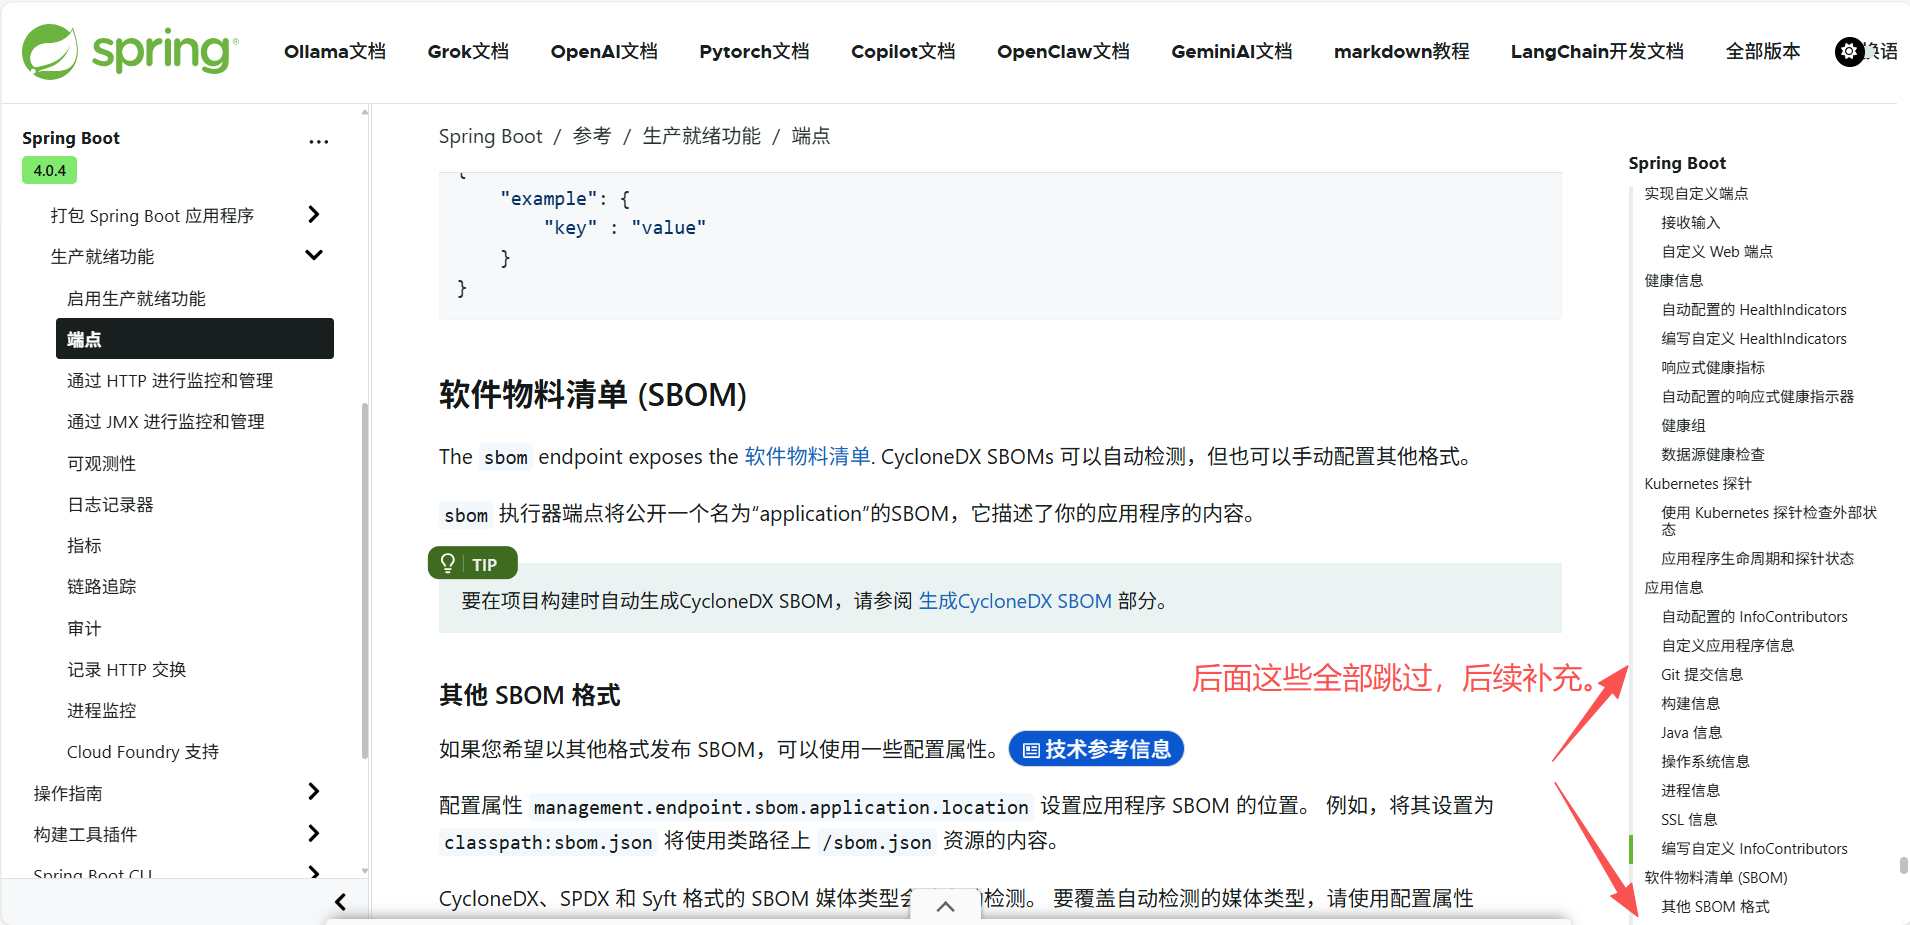The image size is (1910, 925).
Task: Jump to 健康组 in page outline
Action: [1683, 425]
